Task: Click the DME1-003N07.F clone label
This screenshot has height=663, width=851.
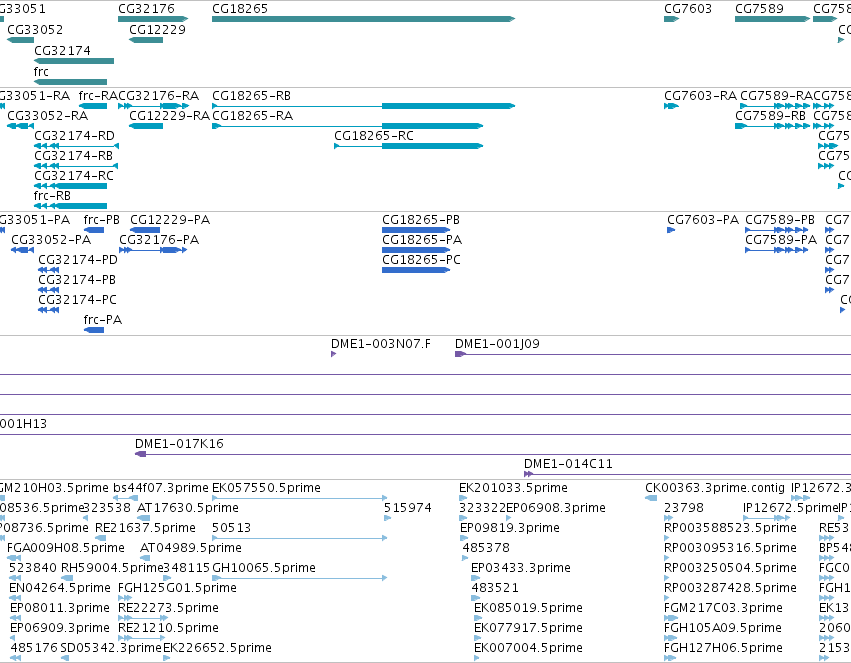Action: pyautogui.click(x=381, y=344)
